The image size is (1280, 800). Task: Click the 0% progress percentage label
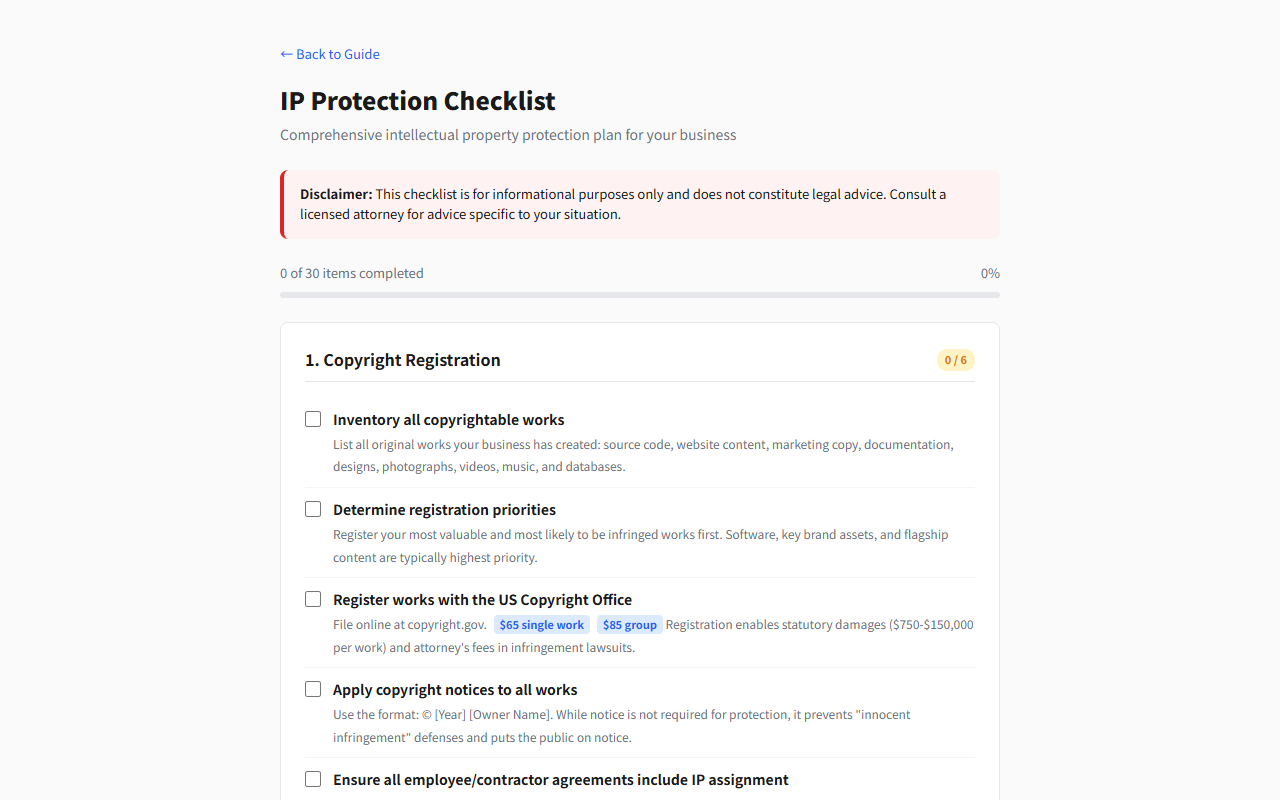point(990,273)
